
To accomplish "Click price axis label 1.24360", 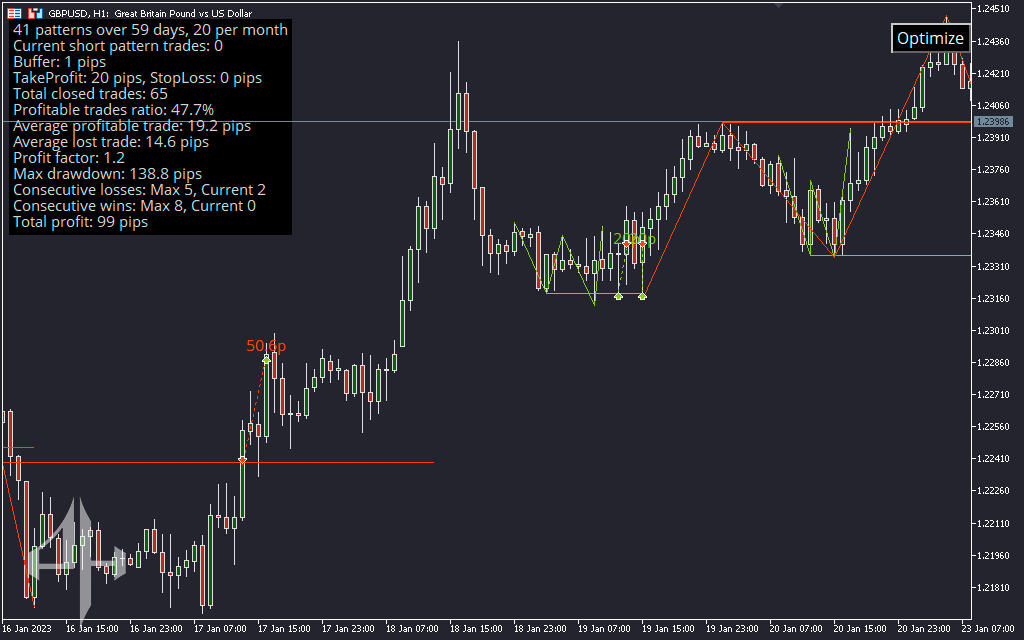I will point(993,41).
